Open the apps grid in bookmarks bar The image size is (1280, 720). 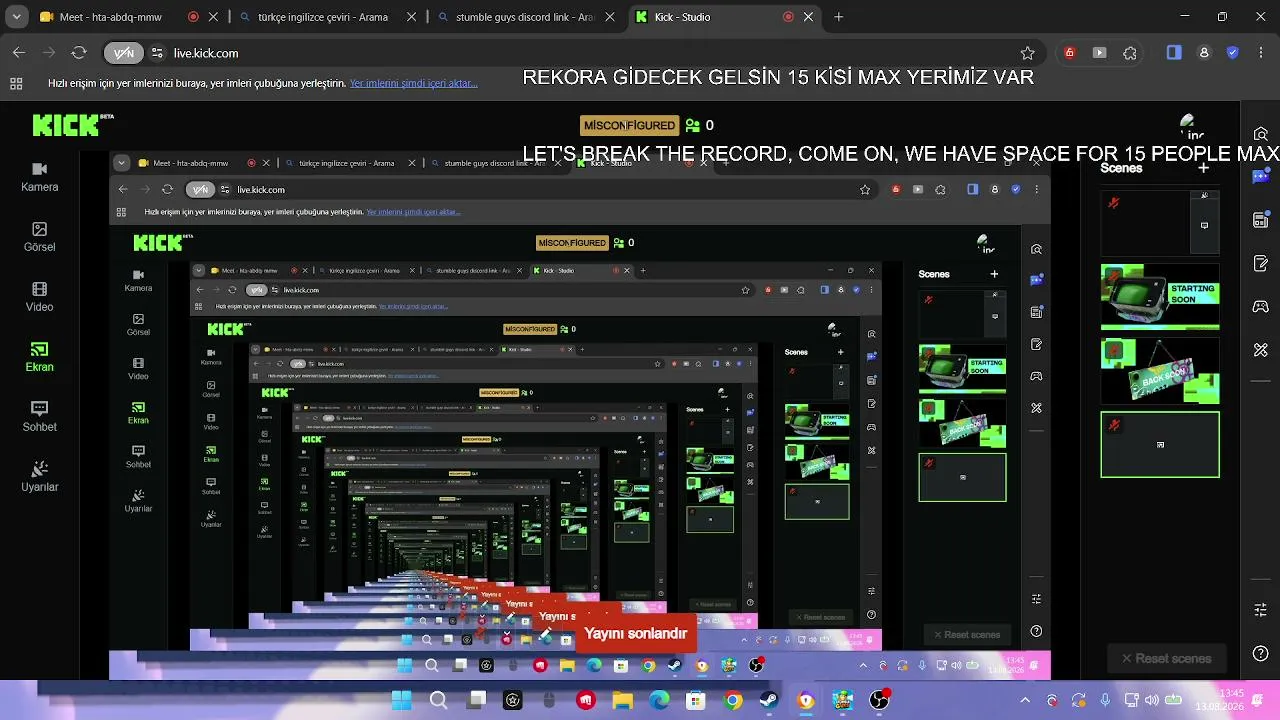(x=16, y=84)
